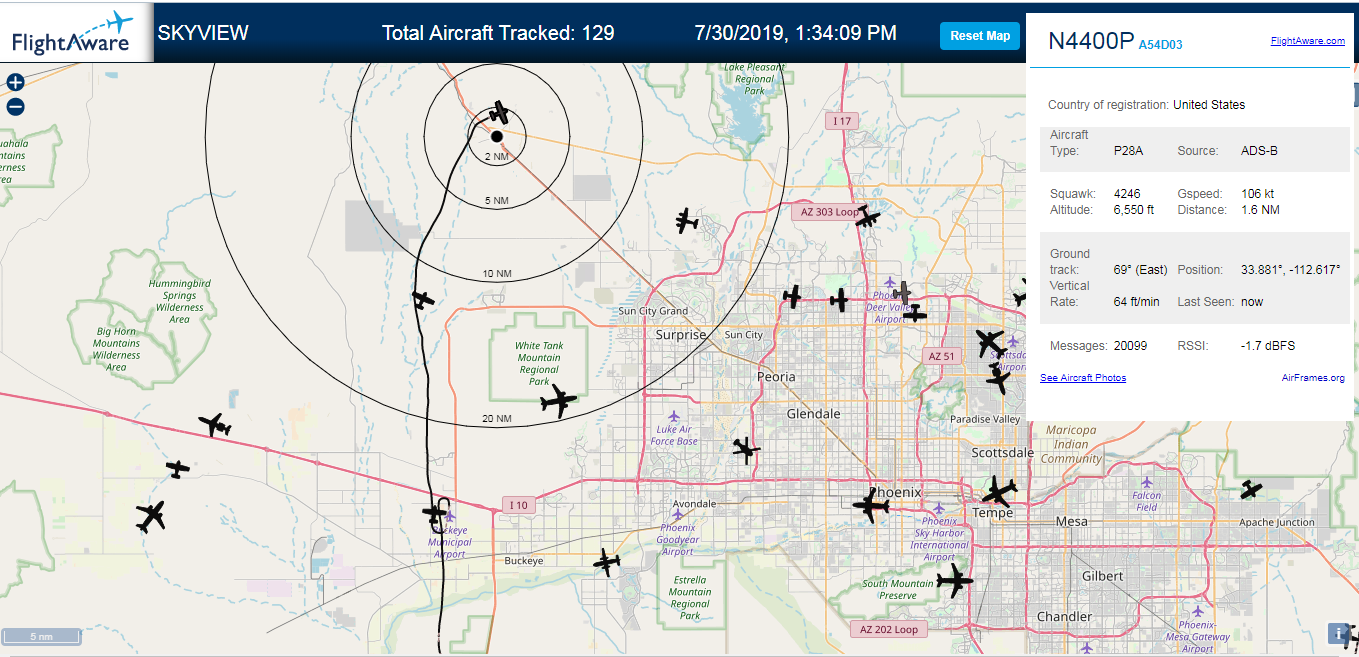Select the aircraft between Surprise and I 17
Screen dimensions: 1359x657
pos(686,221)
